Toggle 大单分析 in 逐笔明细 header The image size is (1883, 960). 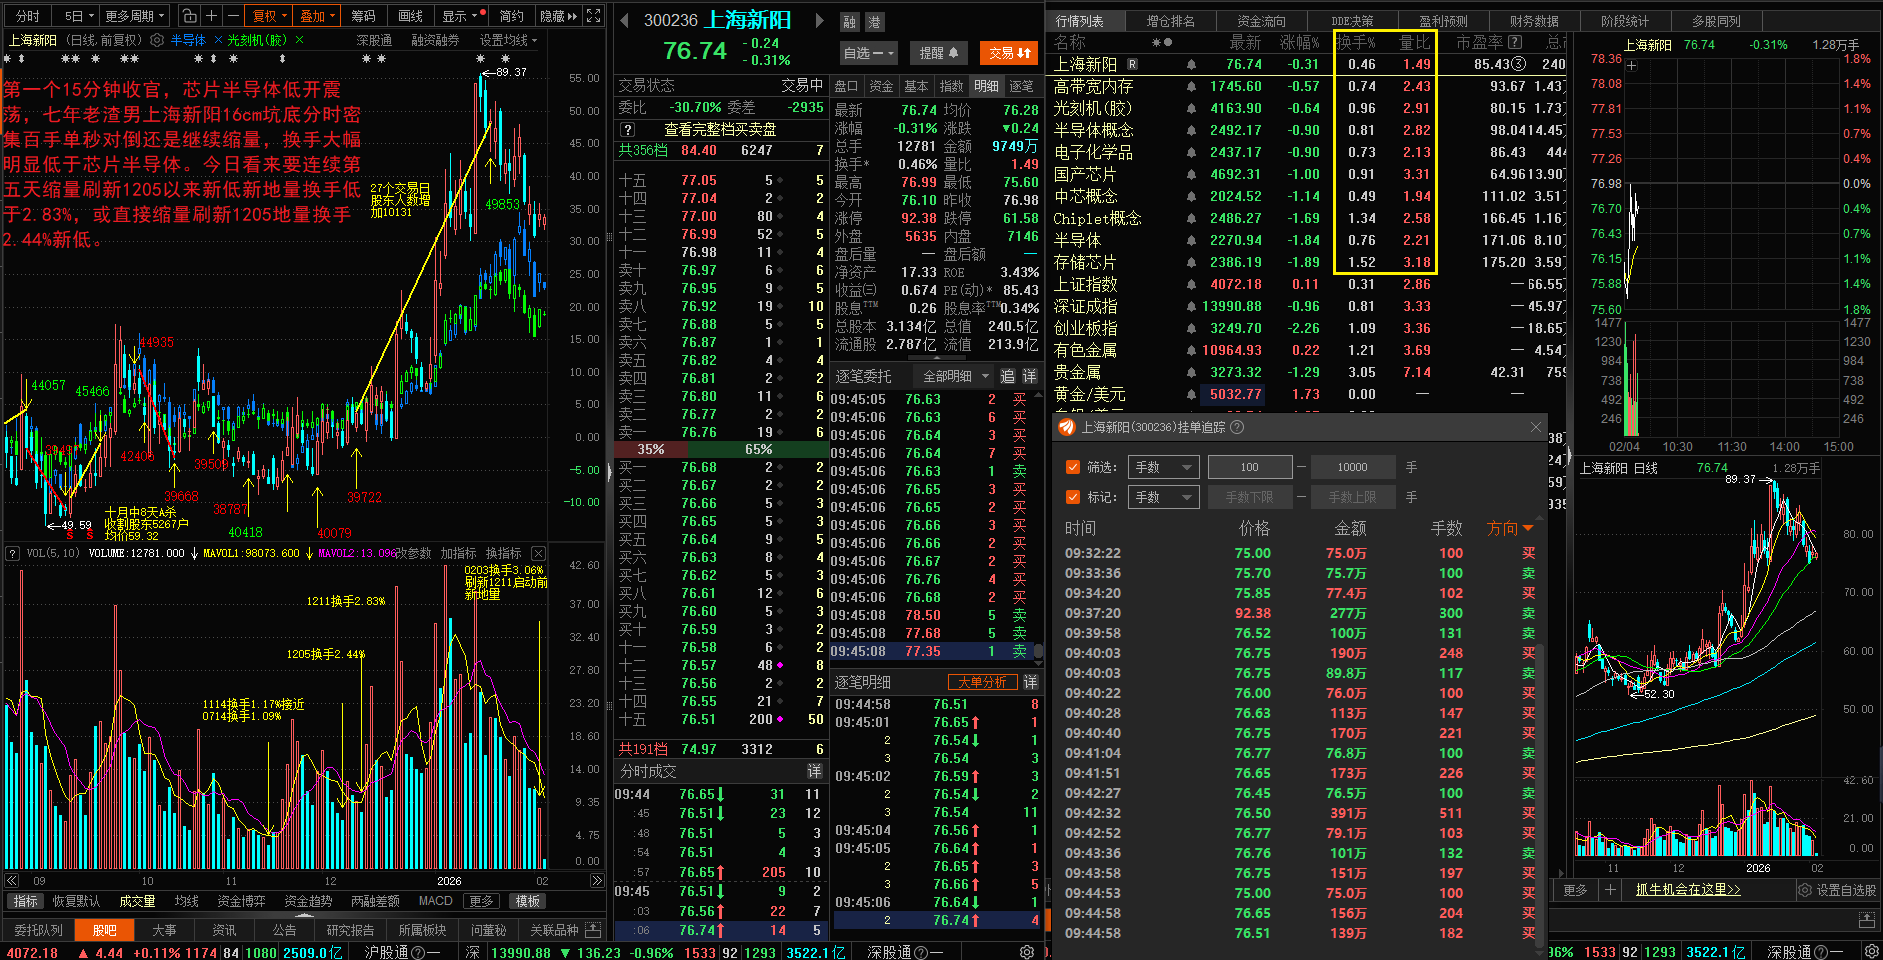coord(982,682)
